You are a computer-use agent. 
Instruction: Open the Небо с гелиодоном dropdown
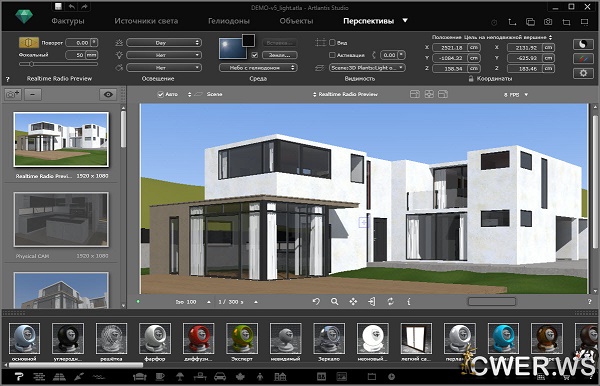[x=258, y=68]
